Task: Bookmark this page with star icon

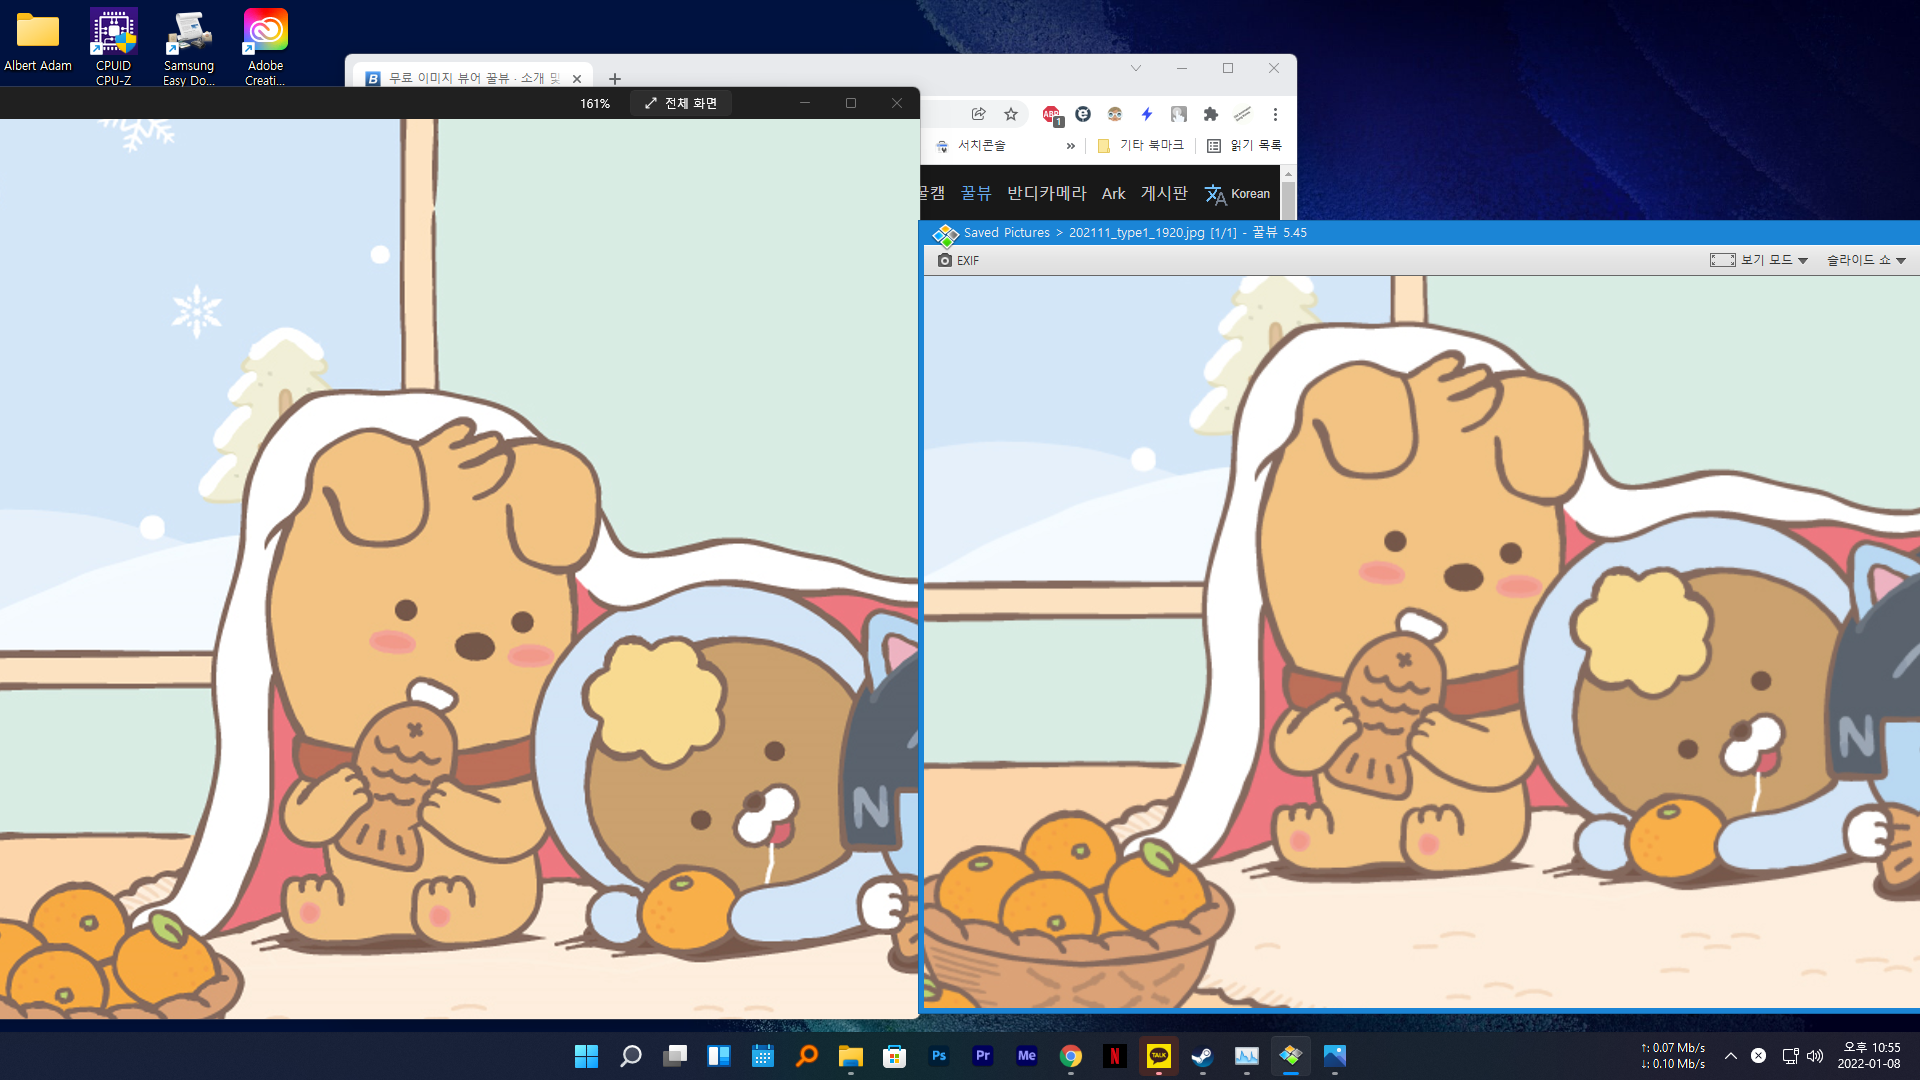Action: (1011, 114)
